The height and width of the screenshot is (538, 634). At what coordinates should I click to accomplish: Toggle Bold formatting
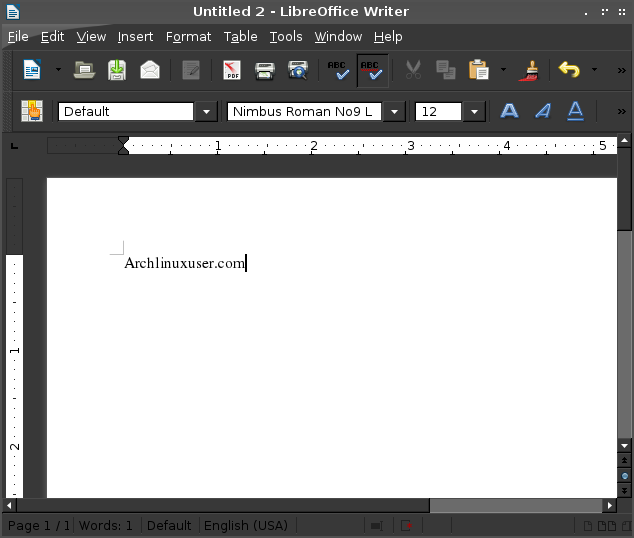pyautogui.click(x=509, y=111)
